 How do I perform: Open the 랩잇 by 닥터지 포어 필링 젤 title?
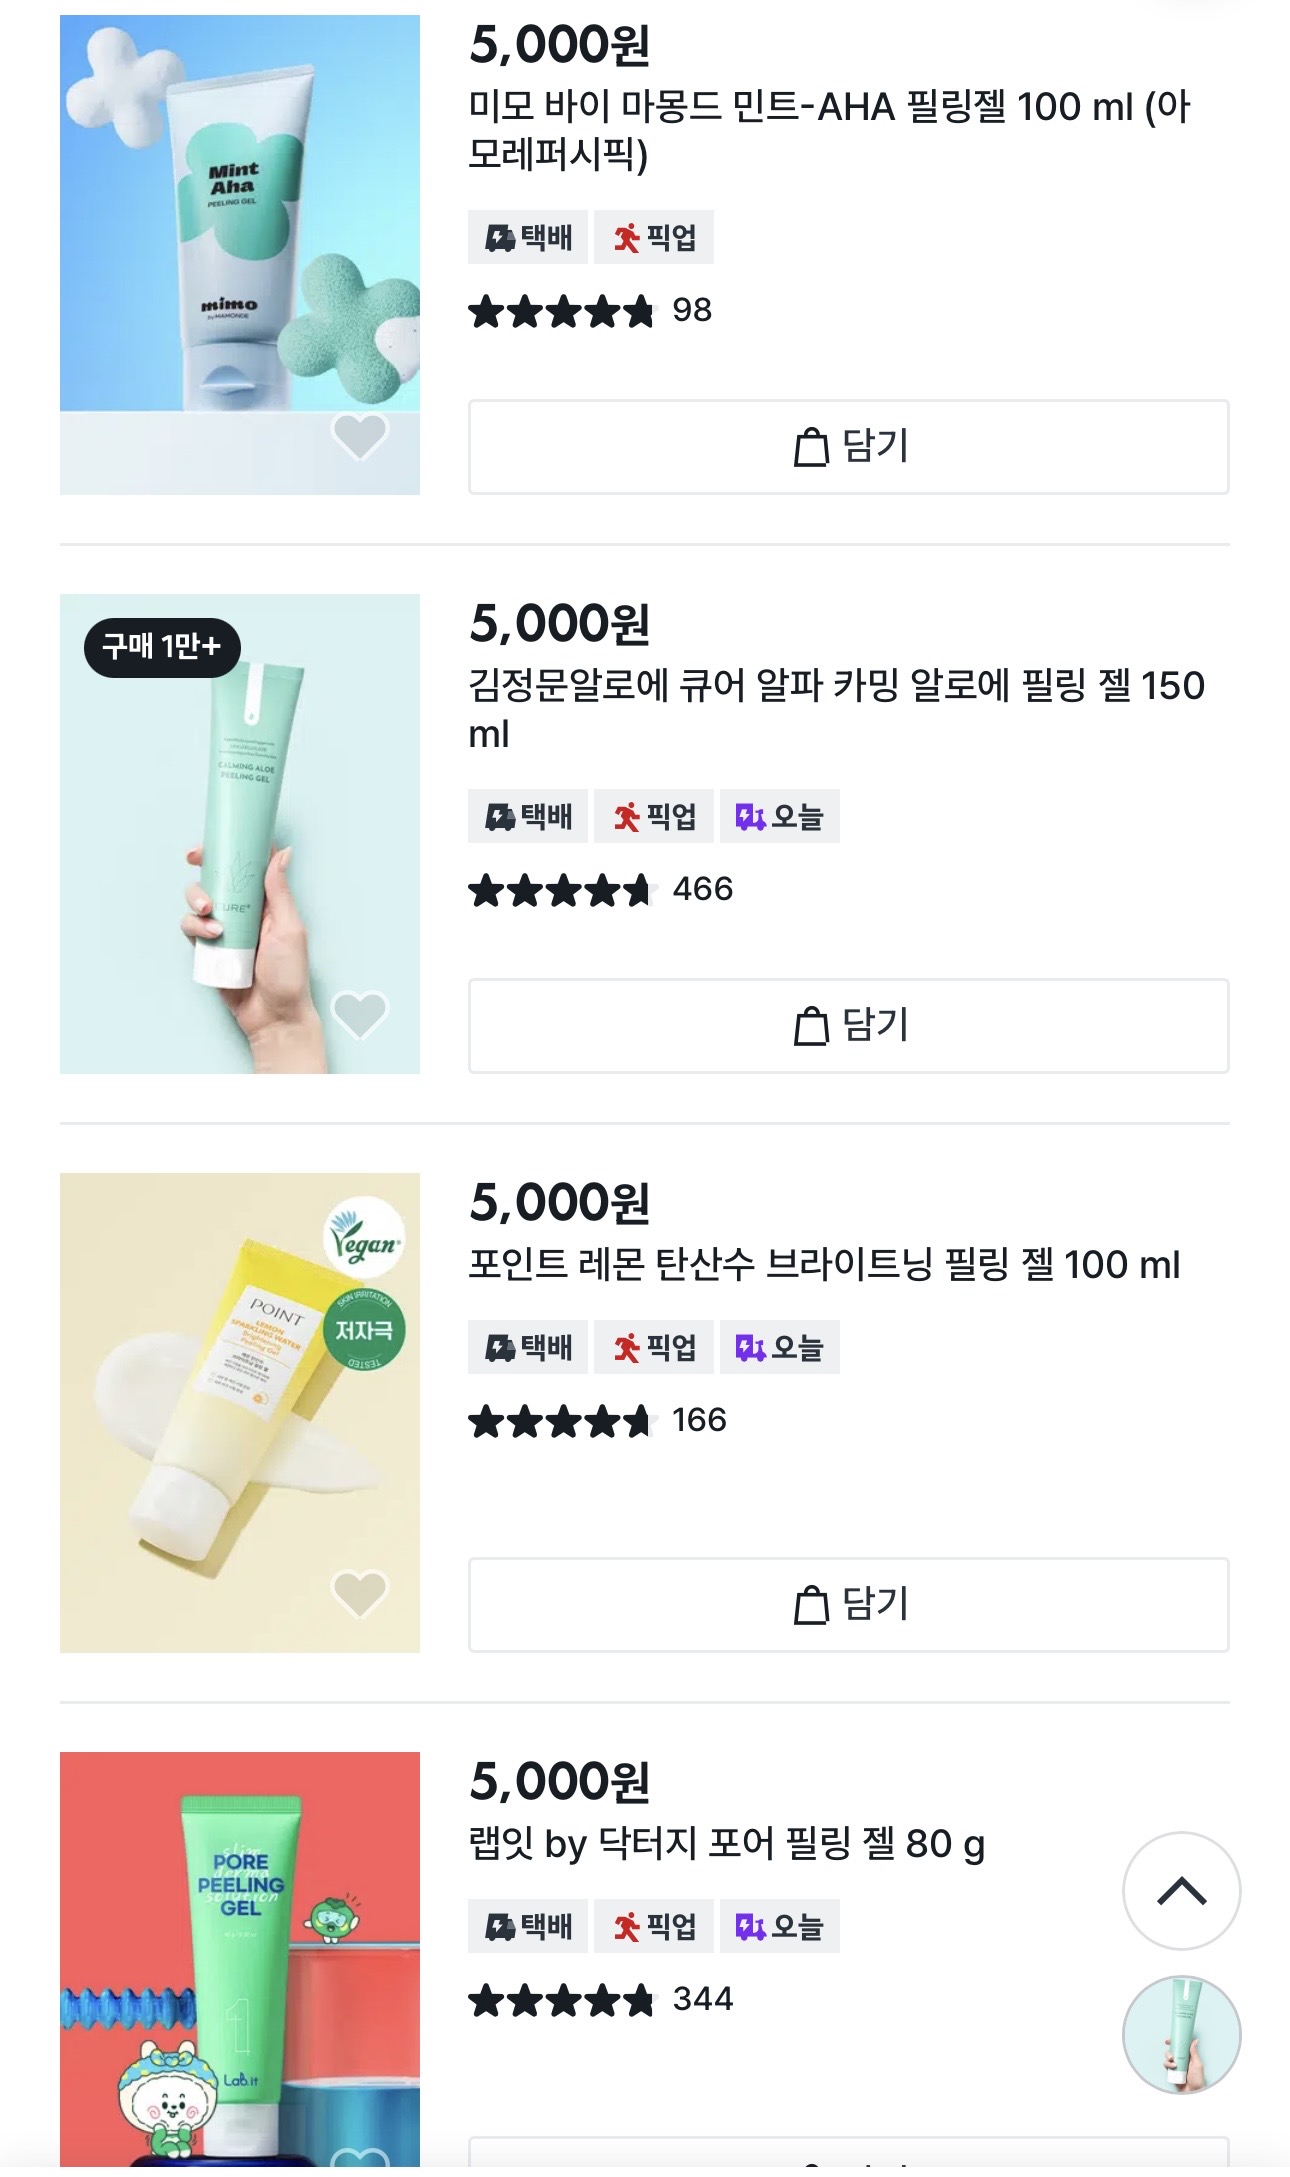[727, 1843]
